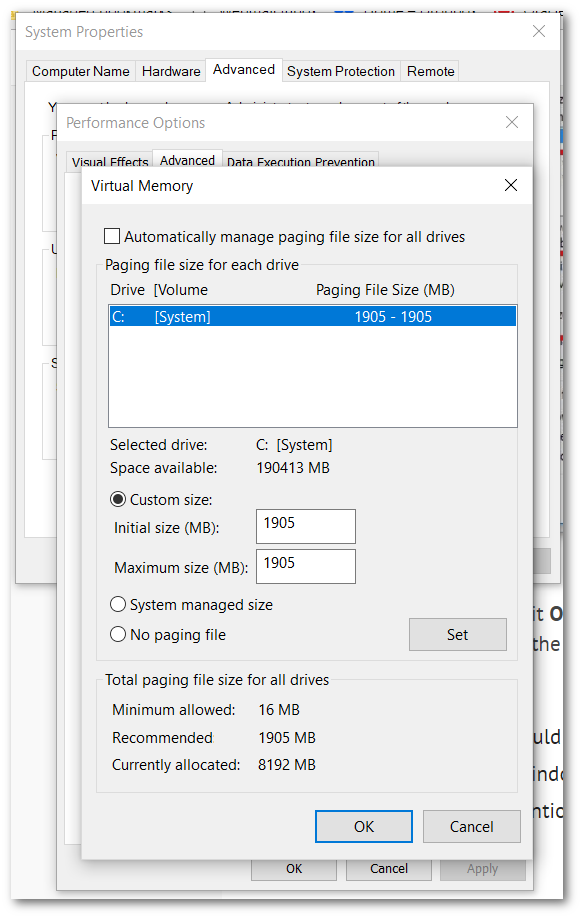Close the Performance Options window
This screenshot has width=582, height=918.
[512, 122]
